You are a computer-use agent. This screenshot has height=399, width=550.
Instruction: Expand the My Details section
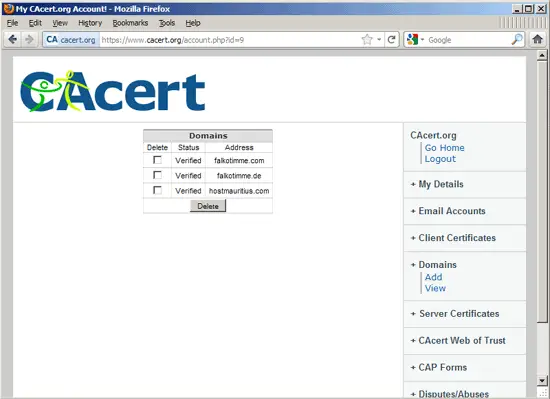tap(437, 184)
